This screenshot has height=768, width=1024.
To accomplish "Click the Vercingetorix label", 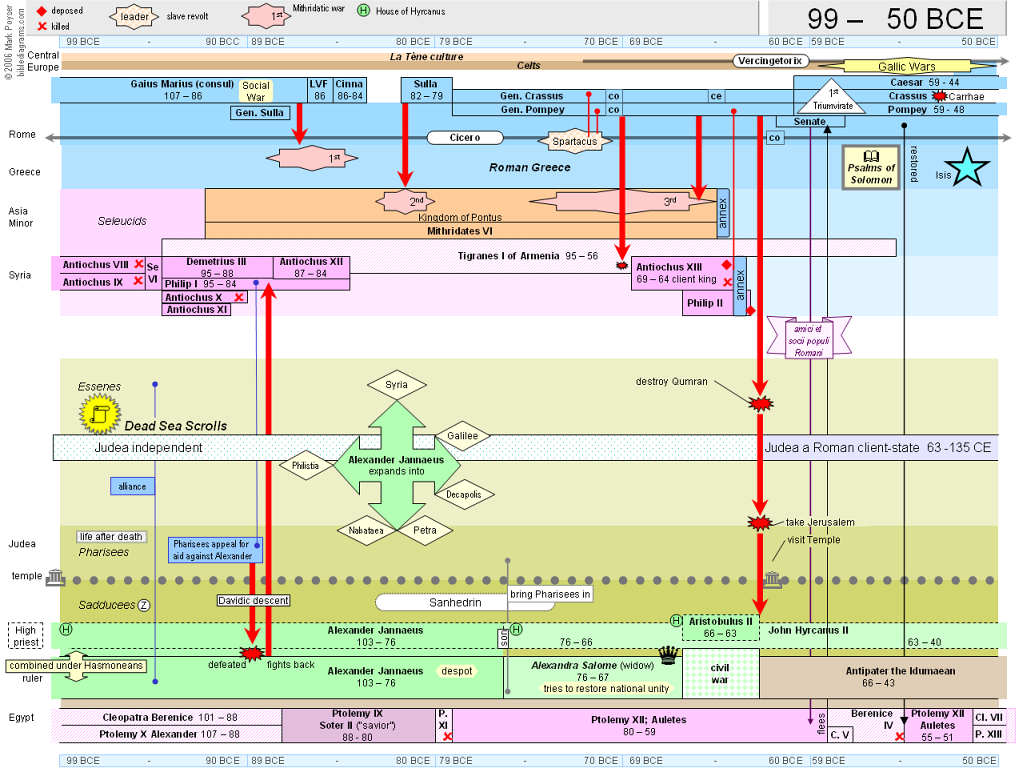I will coord(770,61).
